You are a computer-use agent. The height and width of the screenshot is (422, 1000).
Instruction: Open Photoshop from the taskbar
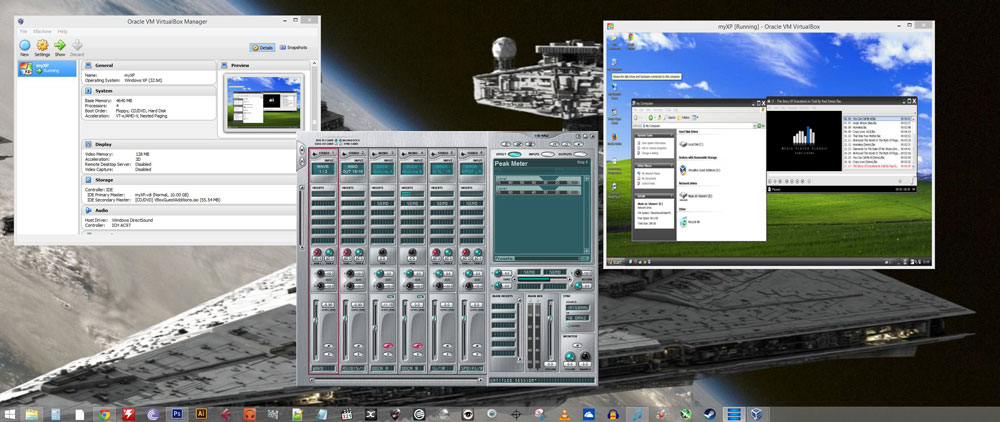tap(177, 414)
